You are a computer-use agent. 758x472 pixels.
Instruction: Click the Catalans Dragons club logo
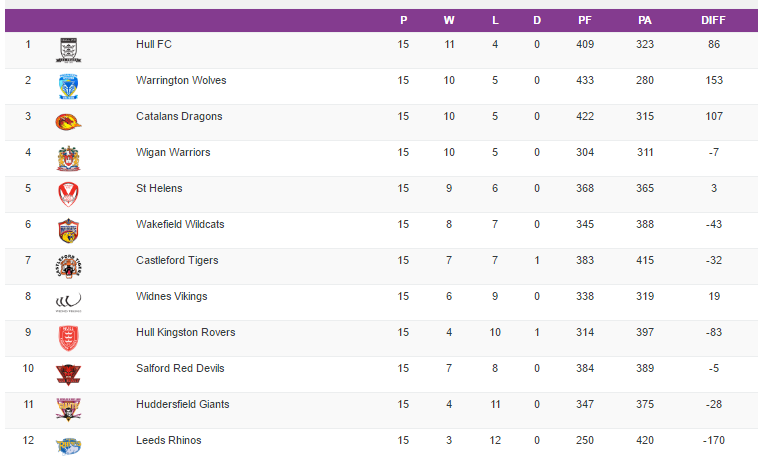(68, 123)
